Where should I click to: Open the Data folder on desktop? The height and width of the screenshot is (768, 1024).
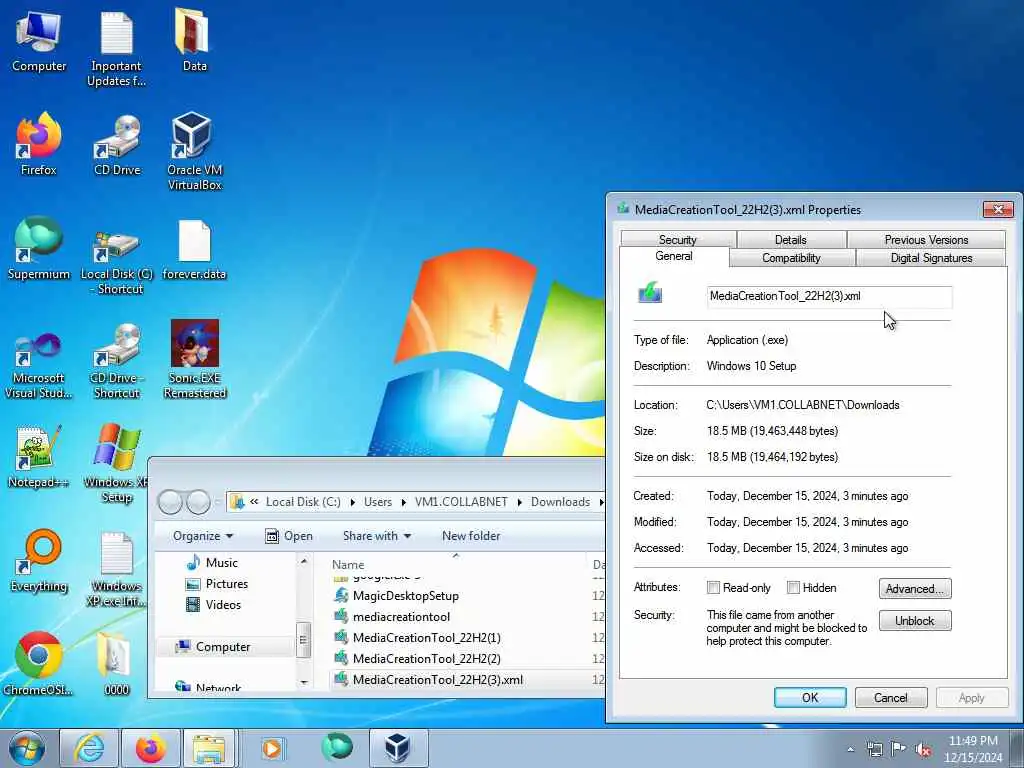pyautogui.click(x=194, y=39)
